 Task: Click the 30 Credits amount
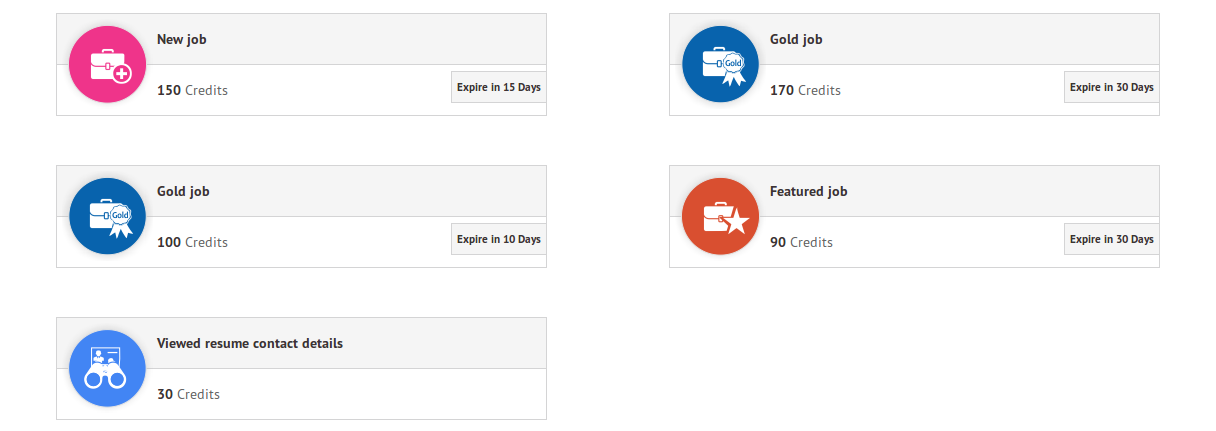188,394
